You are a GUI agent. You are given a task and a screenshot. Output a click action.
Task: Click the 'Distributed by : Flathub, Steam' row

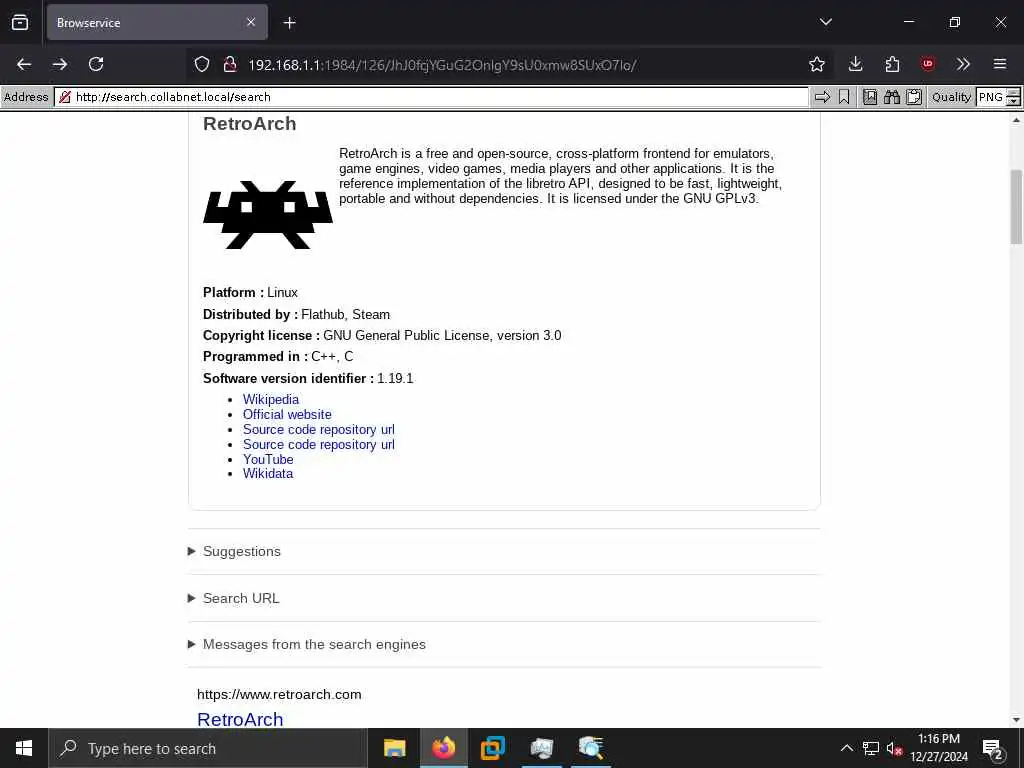tap(296, 314)
